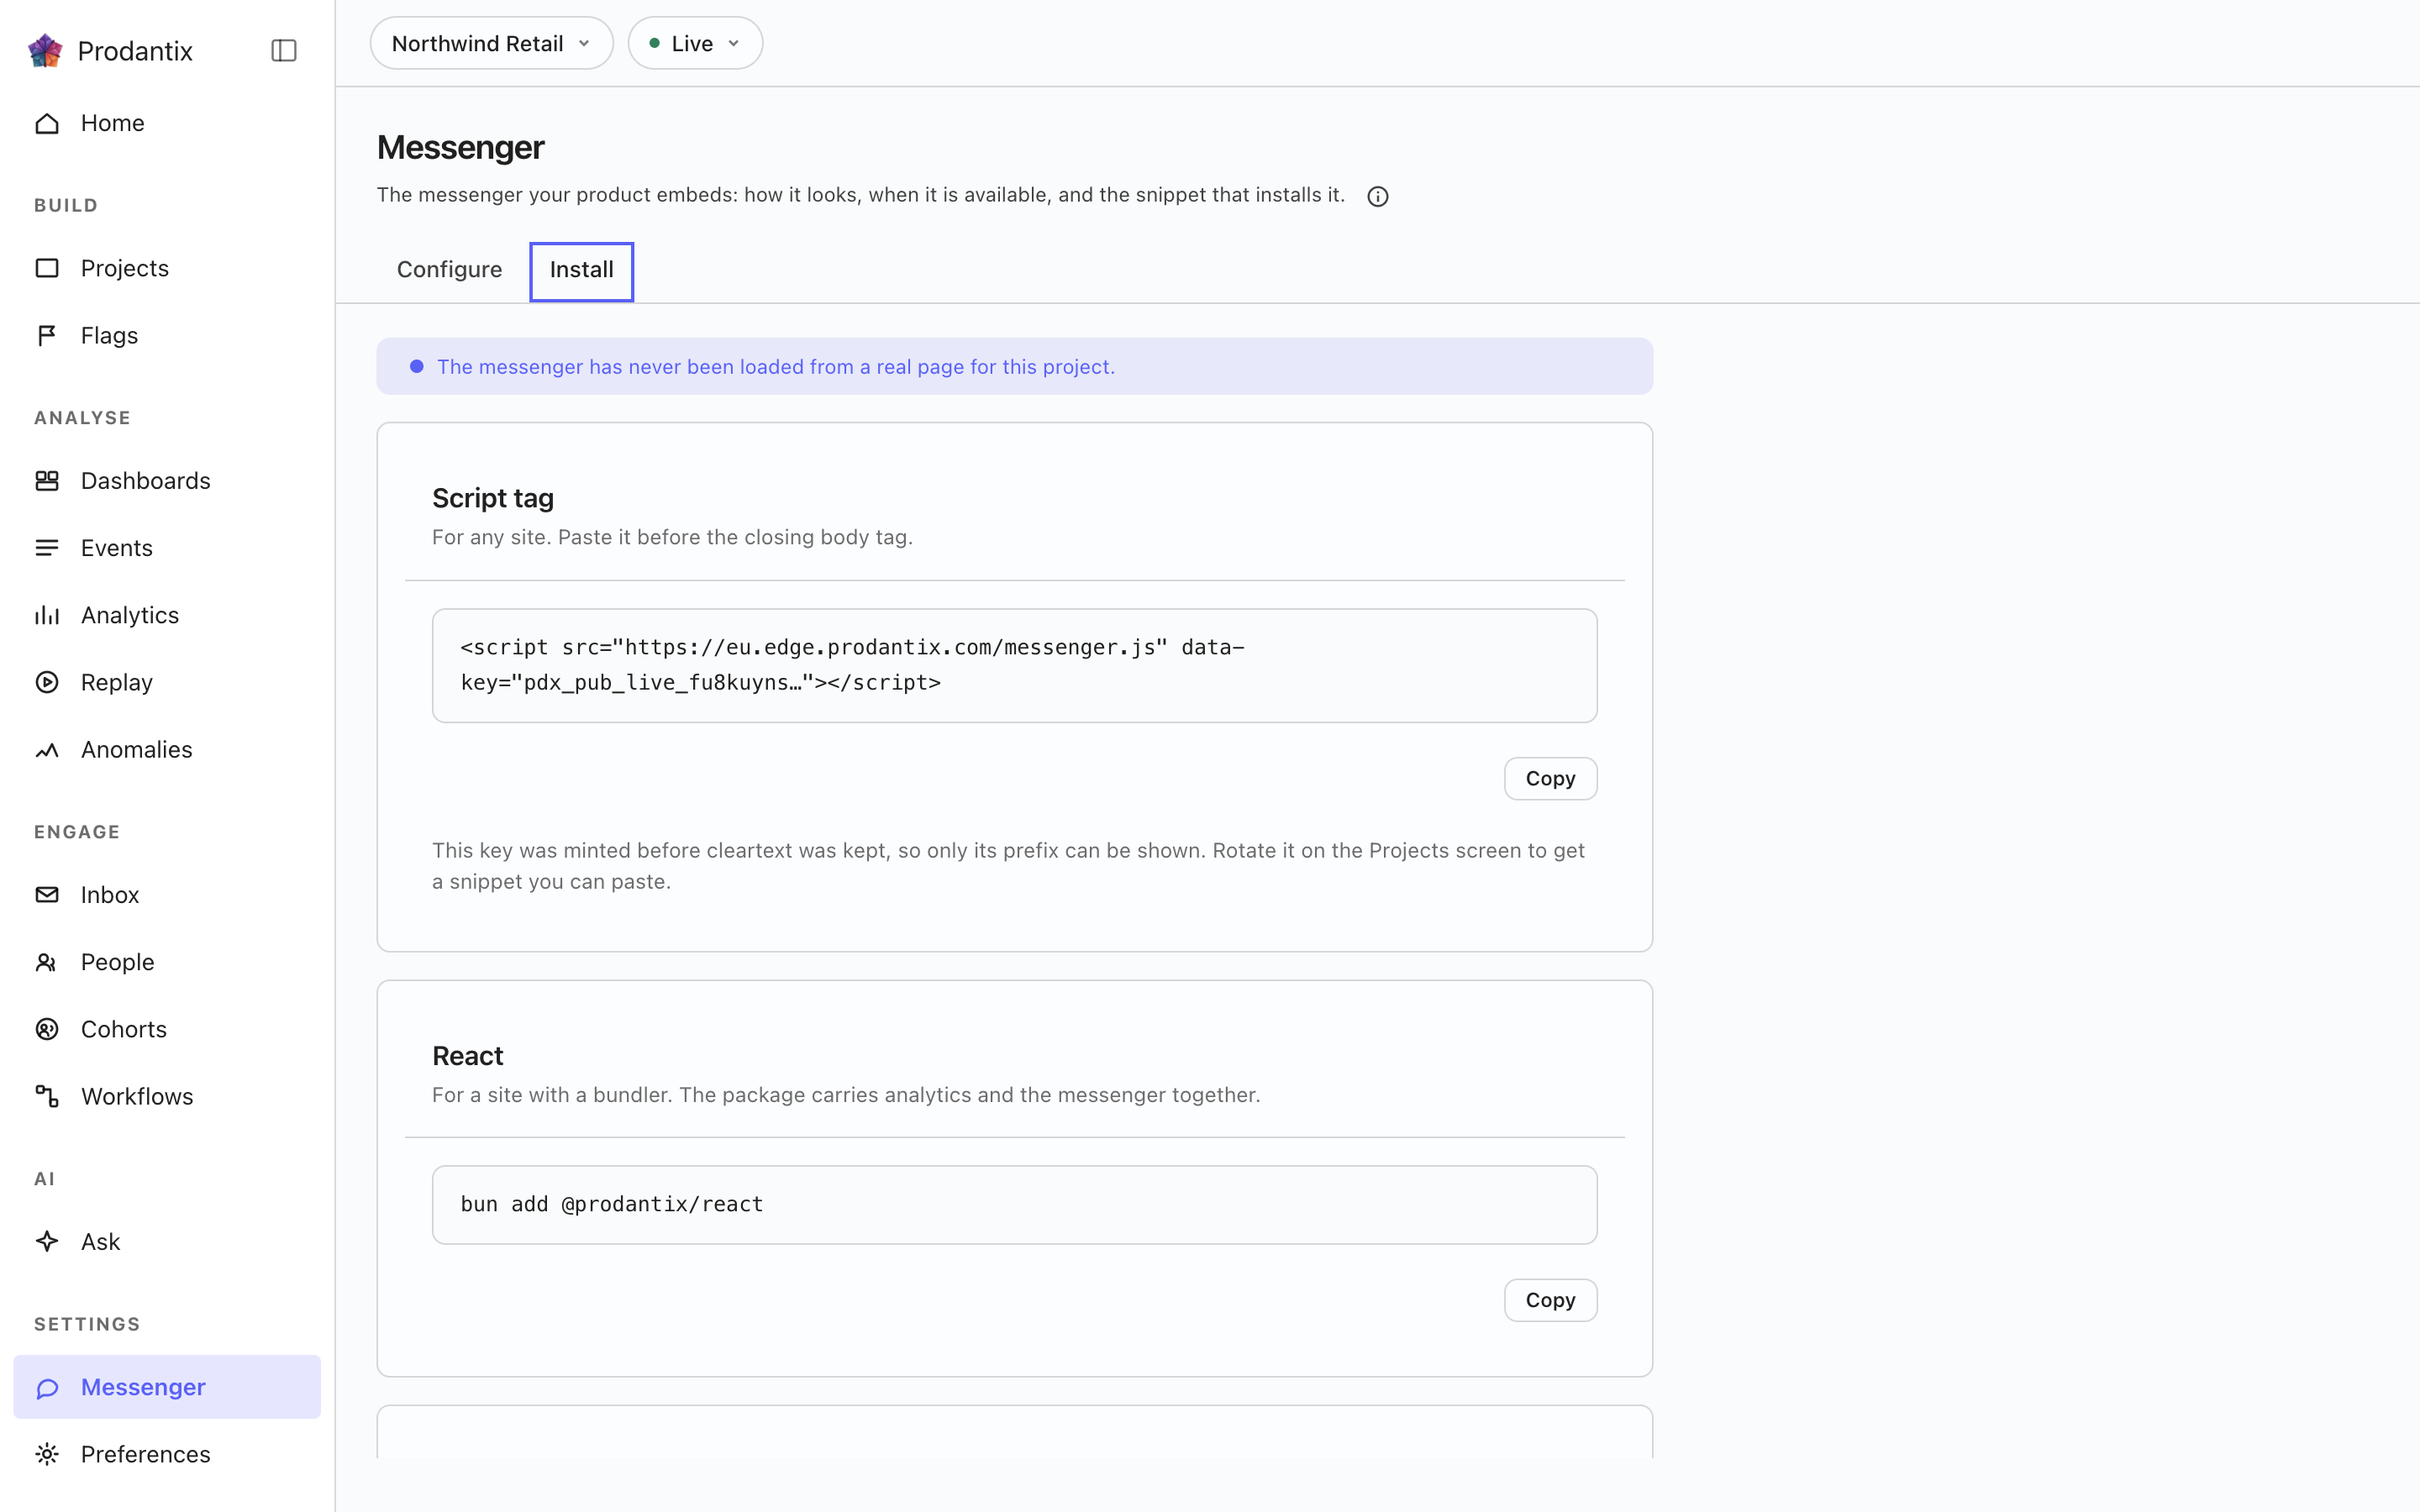Screen dimensions: 2420x1512
Task: Open Analytics in the sidebar
Action: 167,615
